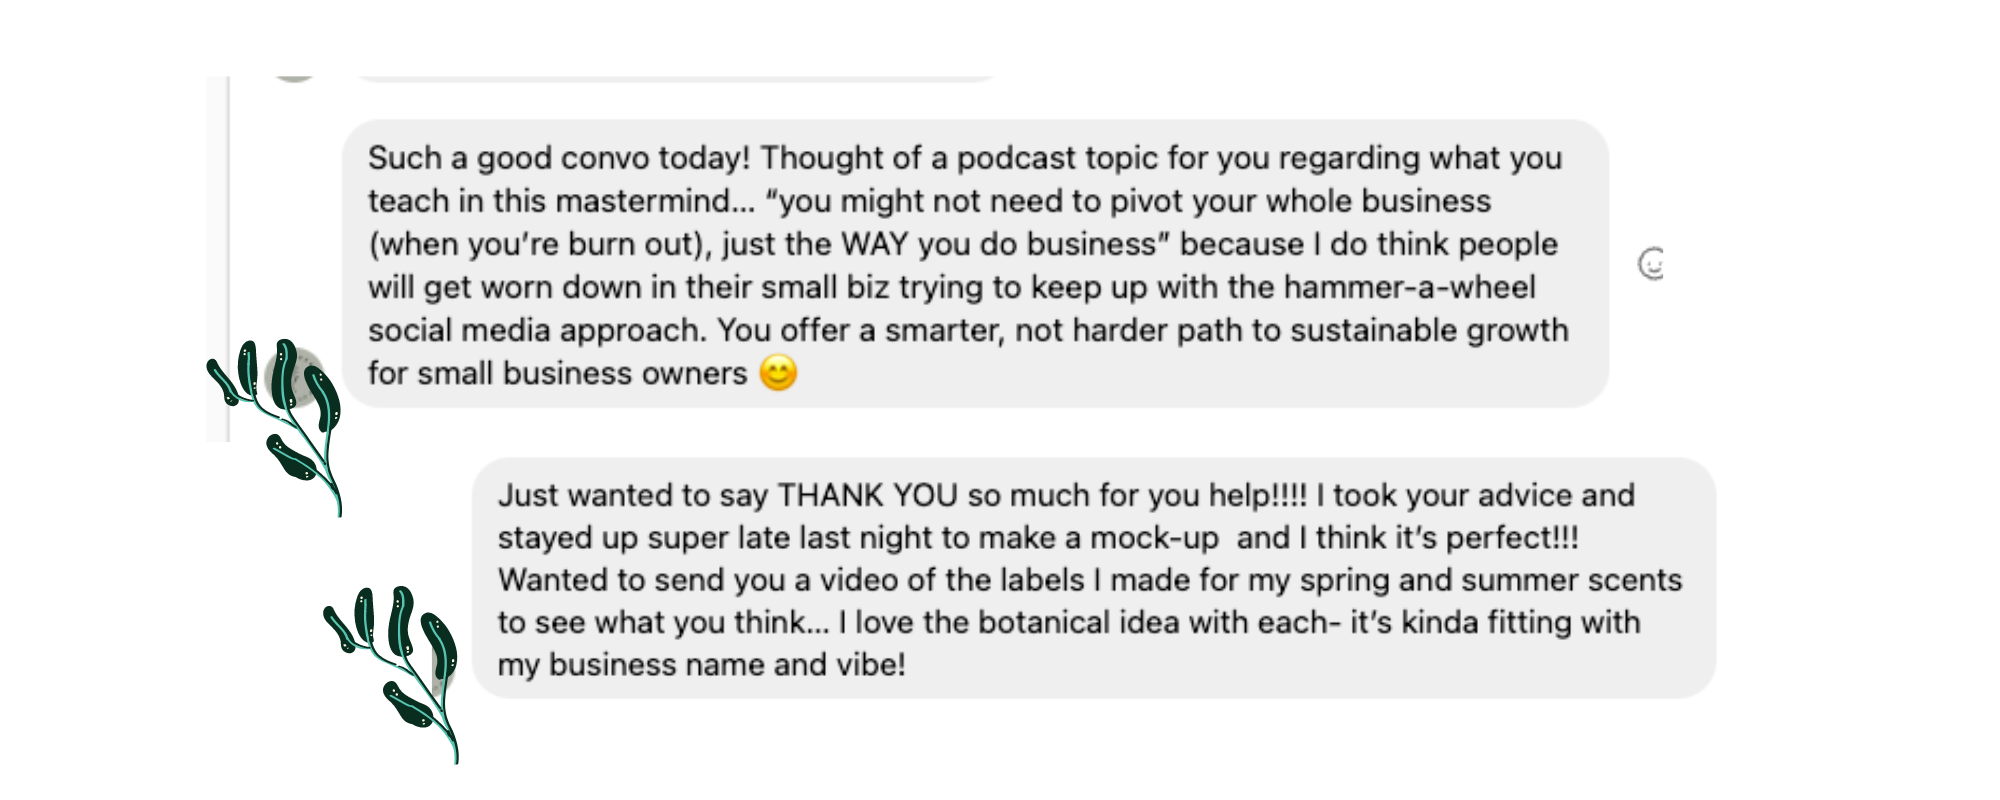Click the phrase 'hammer-a-wheel'
Image resolution: width=2000 pixels, height=800 pixels.
click(1409, 287)
